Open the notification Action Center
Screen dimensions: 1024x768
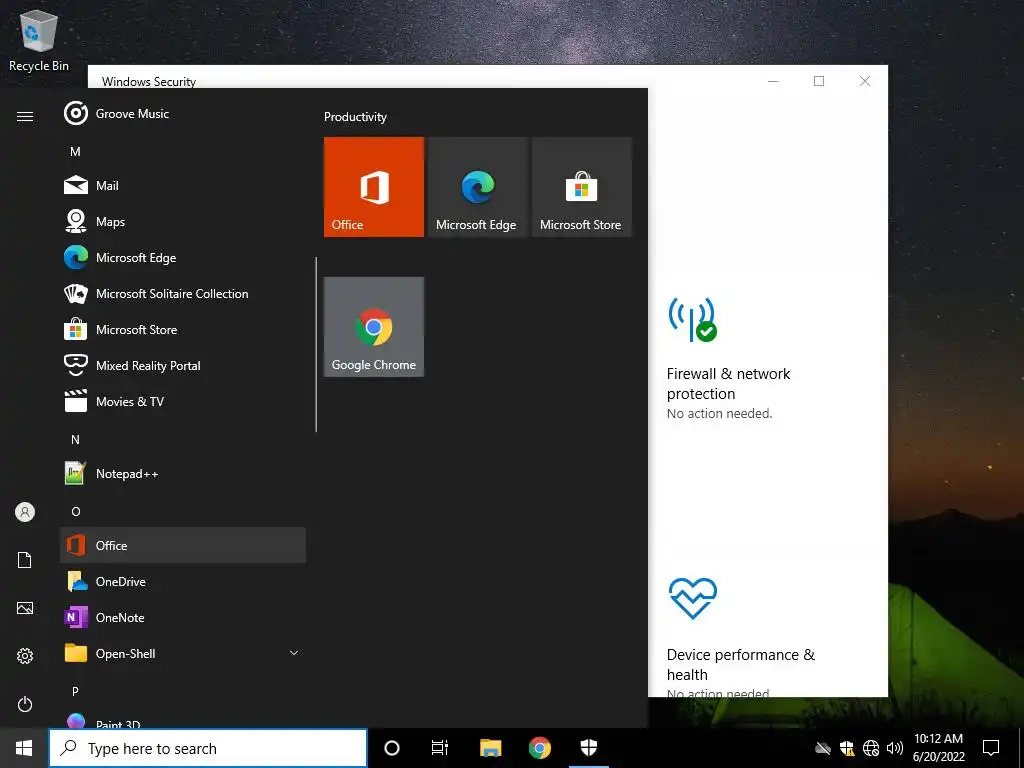pyautogui.click(x=991, y=748)
